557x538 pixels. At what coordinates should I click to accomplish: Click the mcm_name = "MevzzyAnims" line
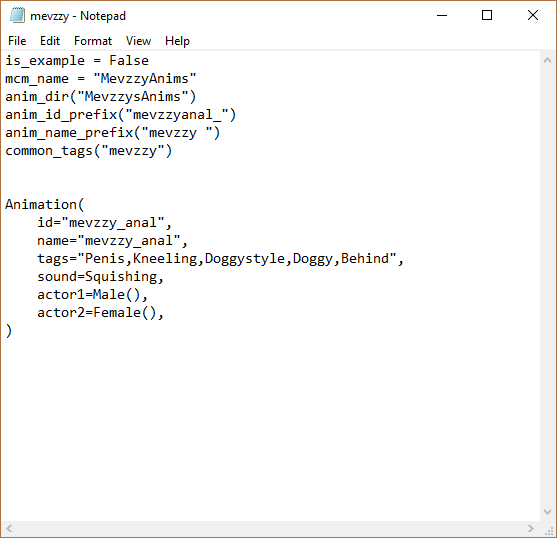[x=101, y=78]
